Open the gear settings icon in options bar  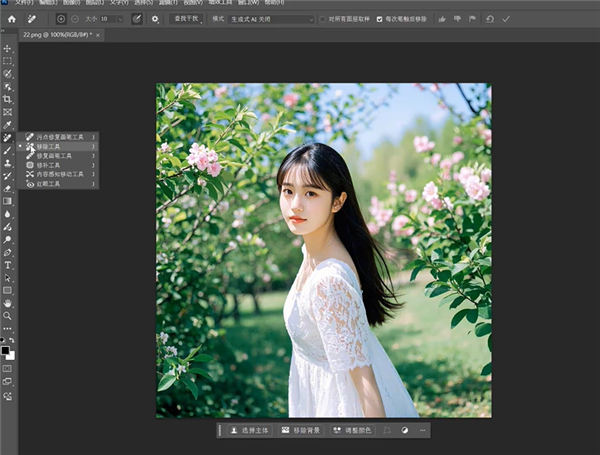[155, 19]
